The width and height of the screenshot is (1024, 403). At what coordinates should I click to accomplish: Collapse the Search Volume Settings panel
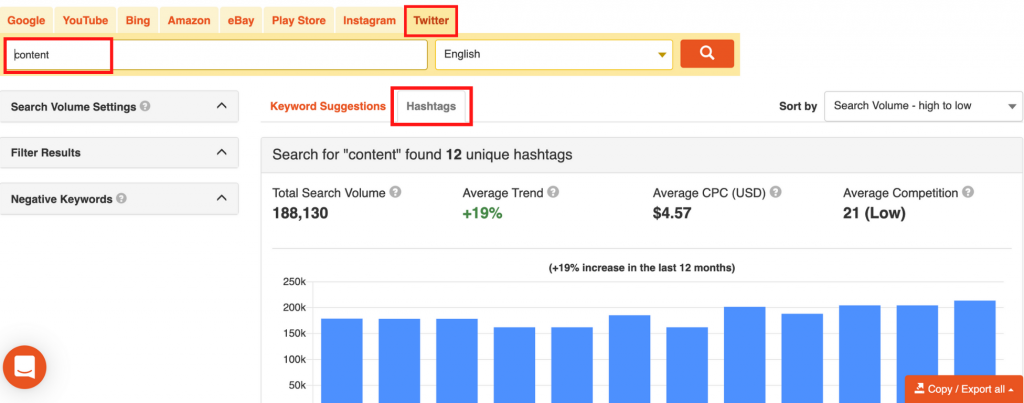click(x=221, y=106)
